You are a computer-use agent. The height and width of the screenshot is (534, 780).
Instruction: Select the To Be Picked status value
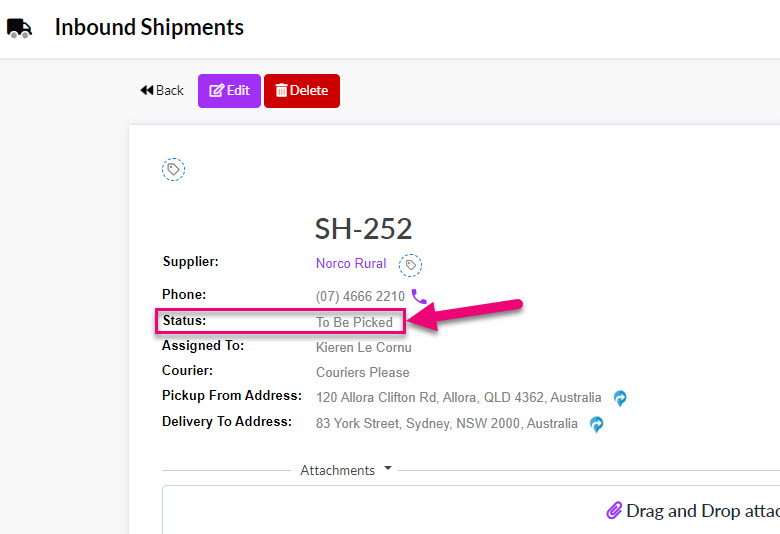tap(354, 322)
